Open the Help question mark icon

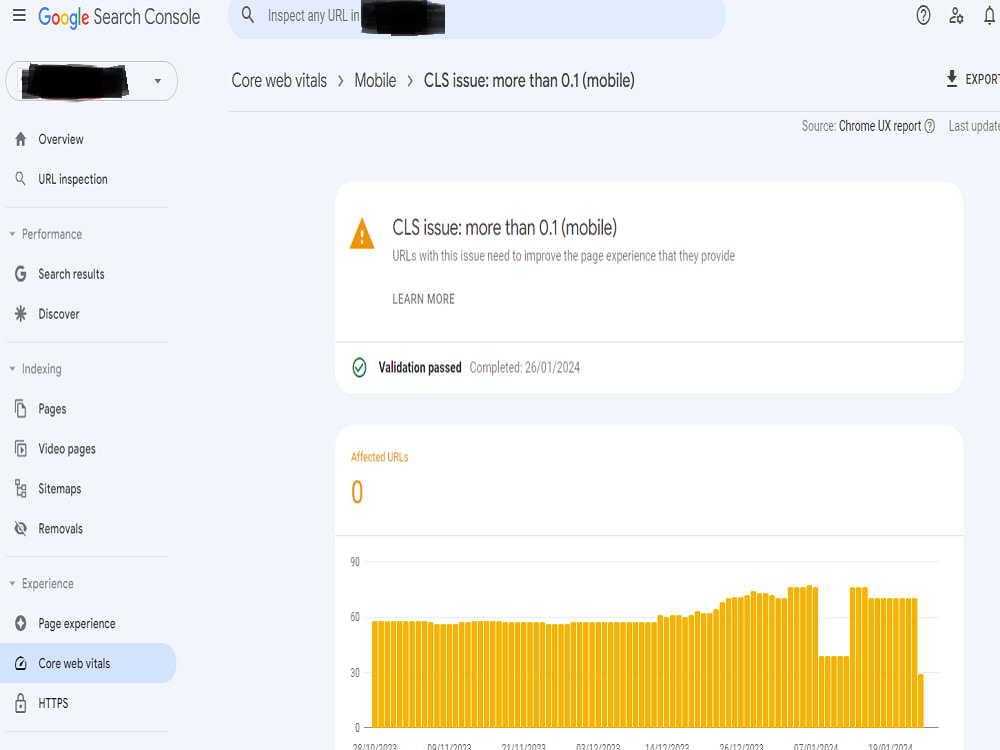coord(923,15)
